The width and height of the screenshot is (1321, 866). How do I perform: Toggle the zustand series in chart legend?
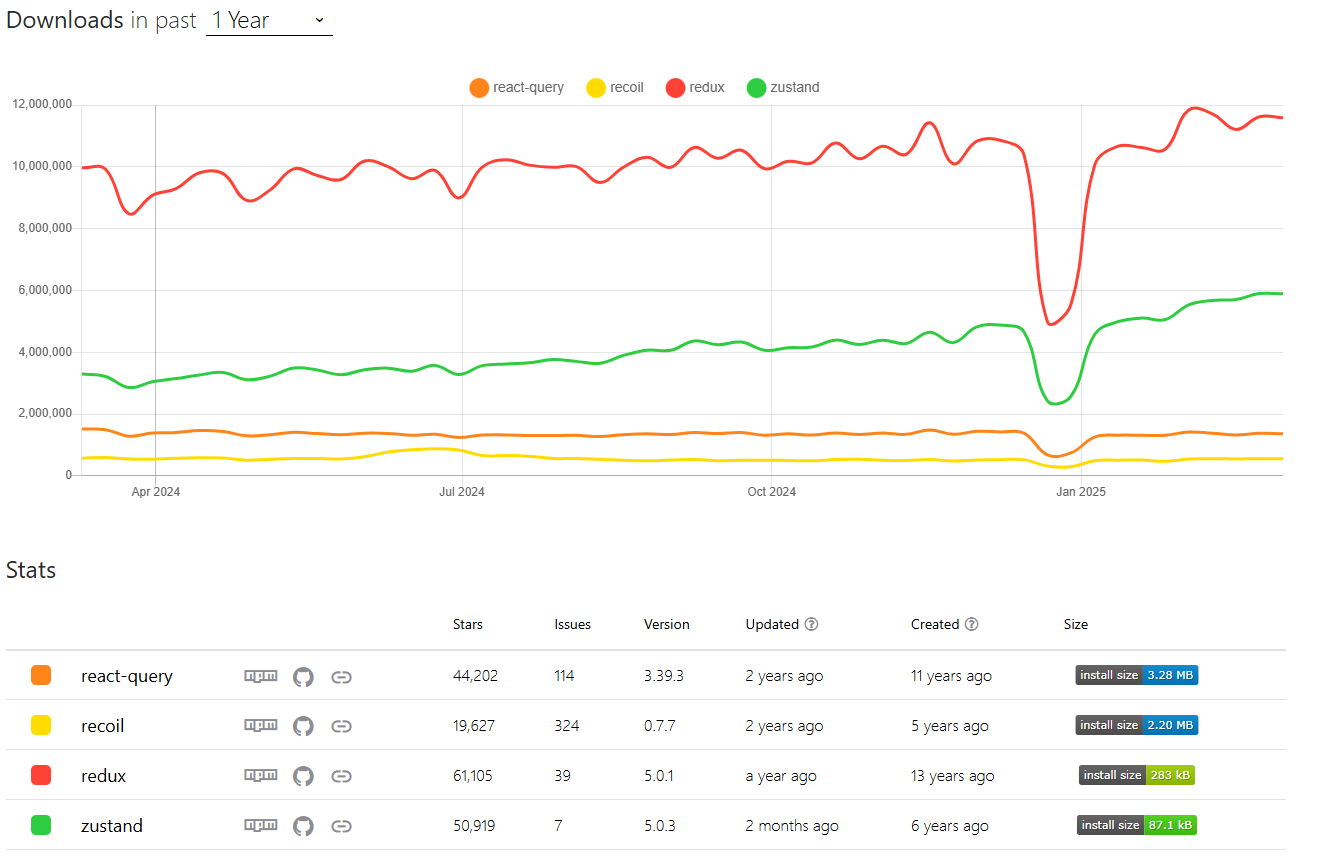coord(783,88)
